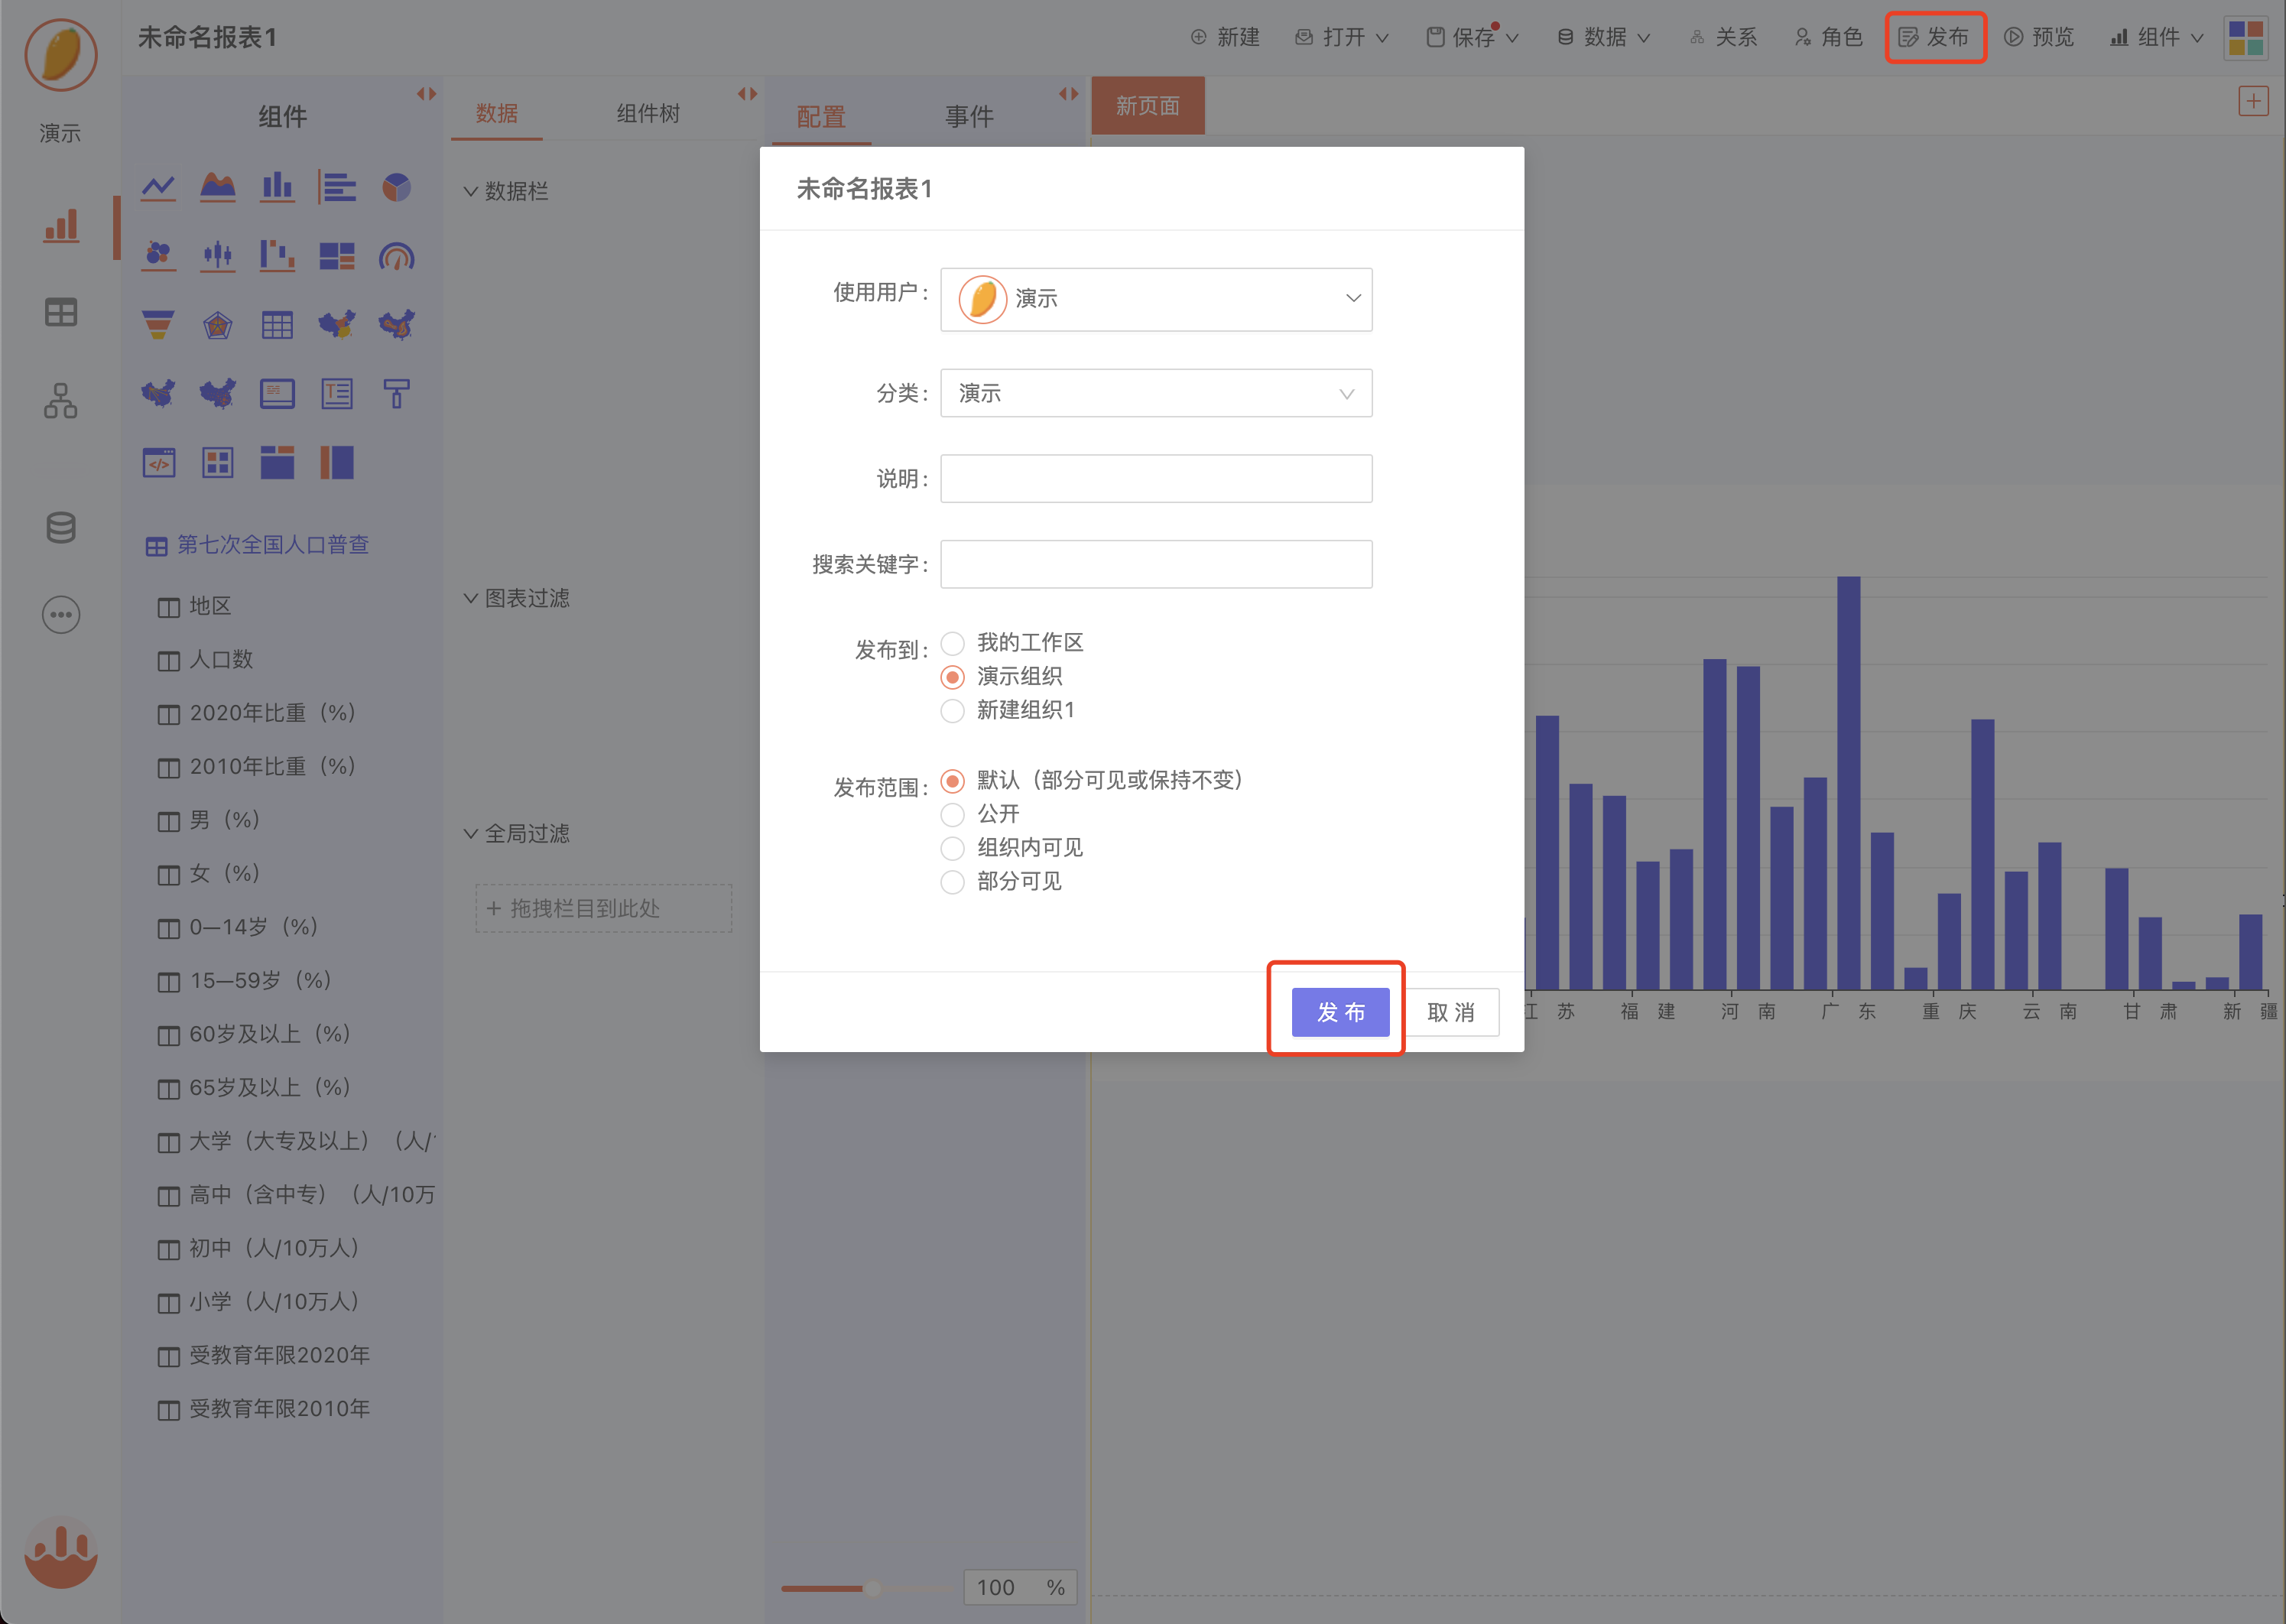Click the 搜索关键字 input field
Image resolution: width=2286 pixels, height=1624 pixels.
(1156, 564)
